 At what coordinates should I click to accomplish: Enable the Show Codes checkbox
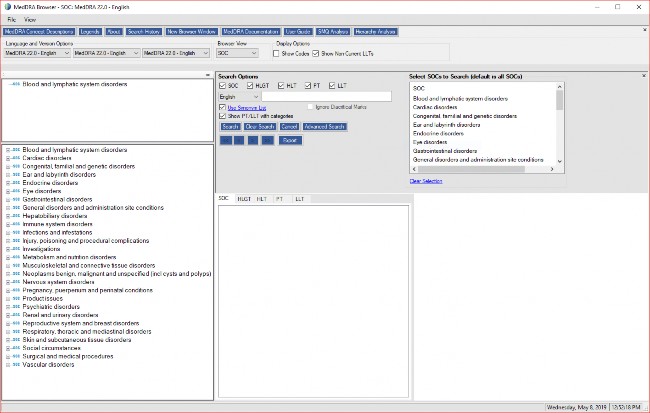[277, 53]
